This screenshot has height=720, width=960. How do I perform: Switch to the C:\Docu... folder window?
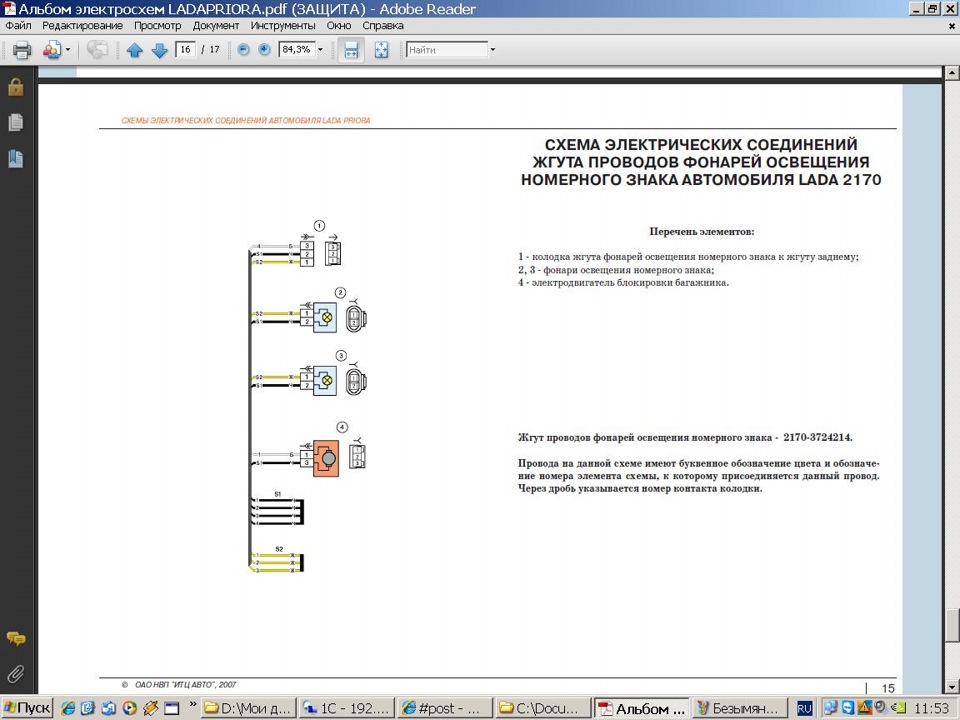point(545,708)
